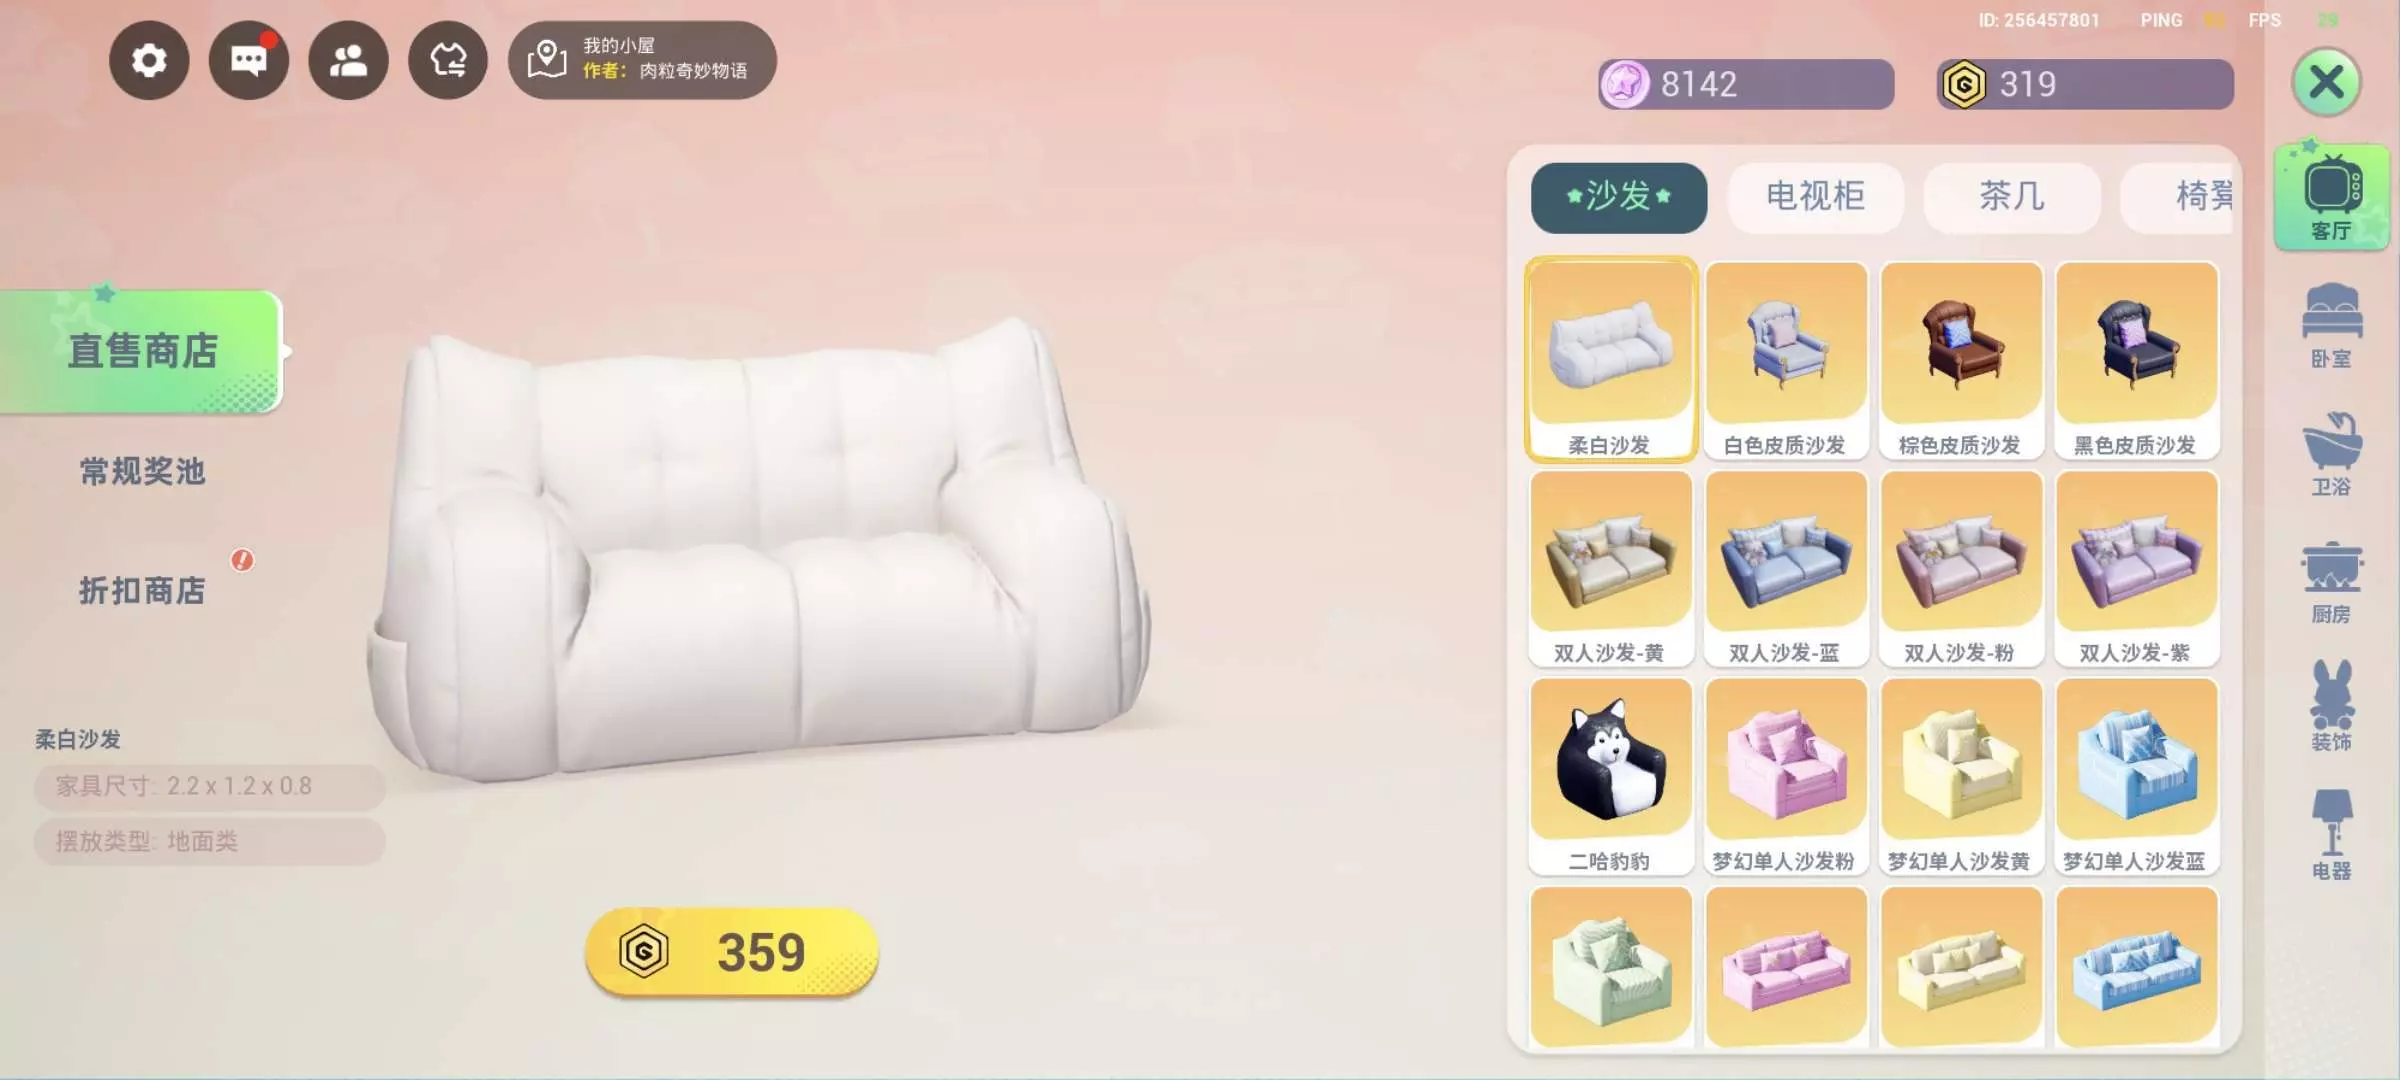Select the 电器 appliances lamp icon
This screenshot has width=2400, height=1080.
pos(2331,835)
